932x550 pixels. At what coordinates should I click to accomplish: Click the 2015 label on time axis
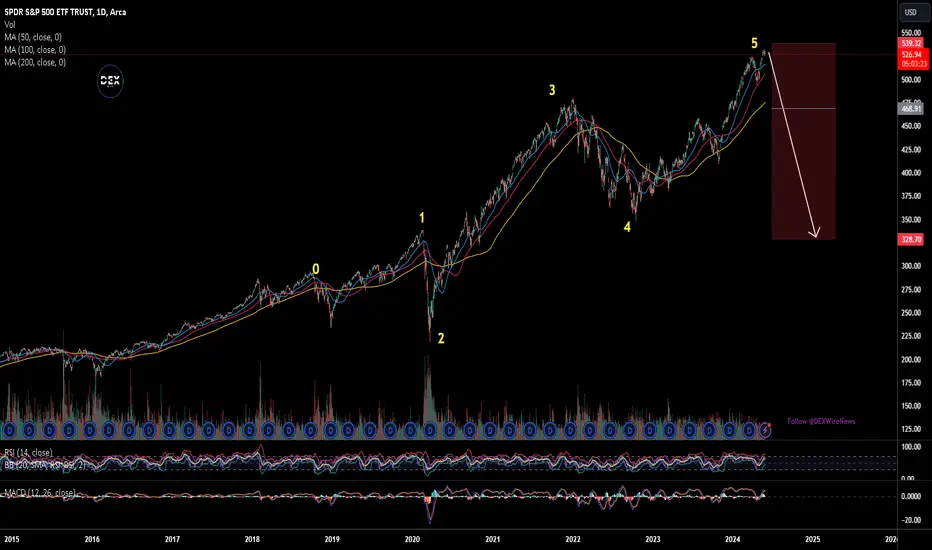click(12, 539)
